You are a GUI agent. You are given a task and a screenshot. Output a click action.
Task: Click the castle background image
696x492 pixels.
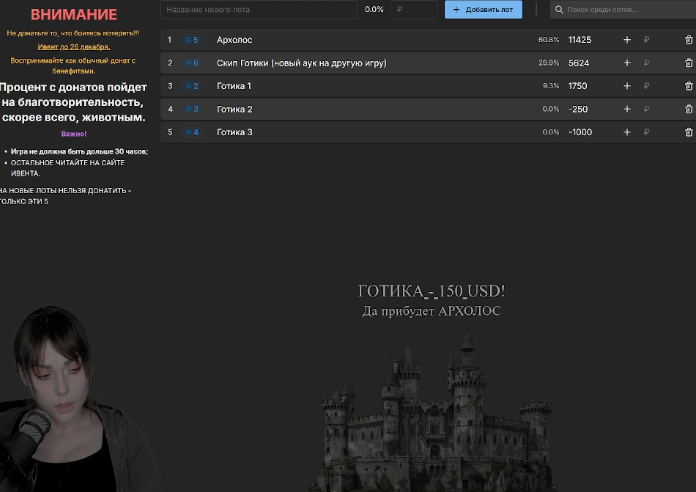pyautogui.click(x=433, y=411)
